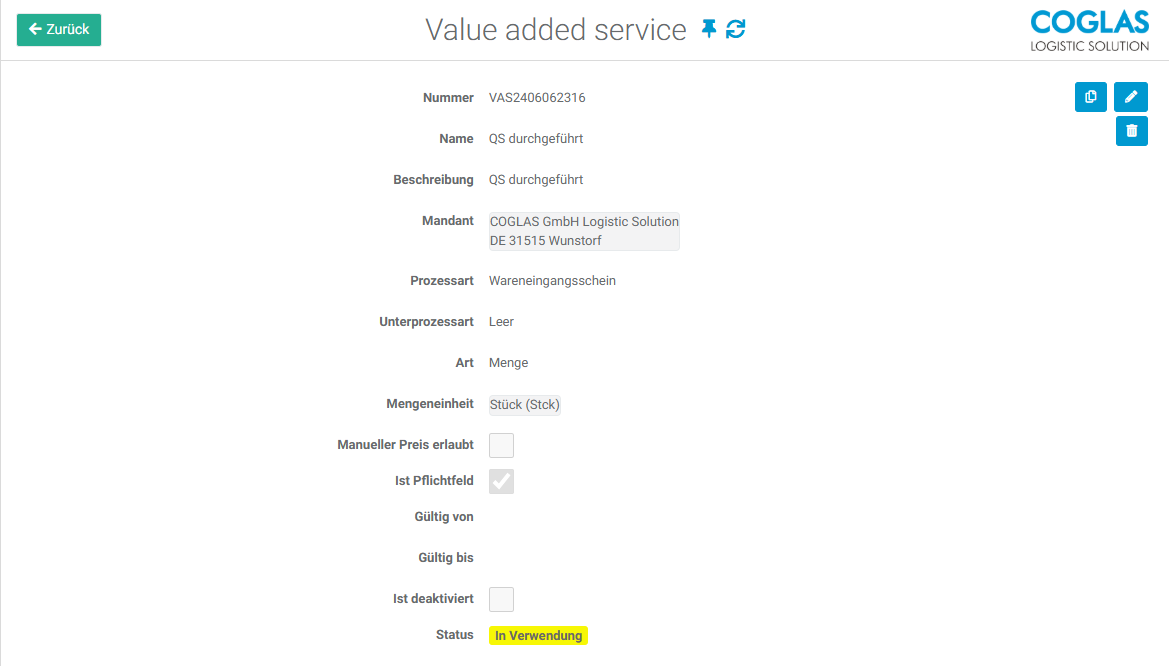Screen dimensions: 1169x666
Task: Pin the Value added service page
Action: click(x=709, y=29)
